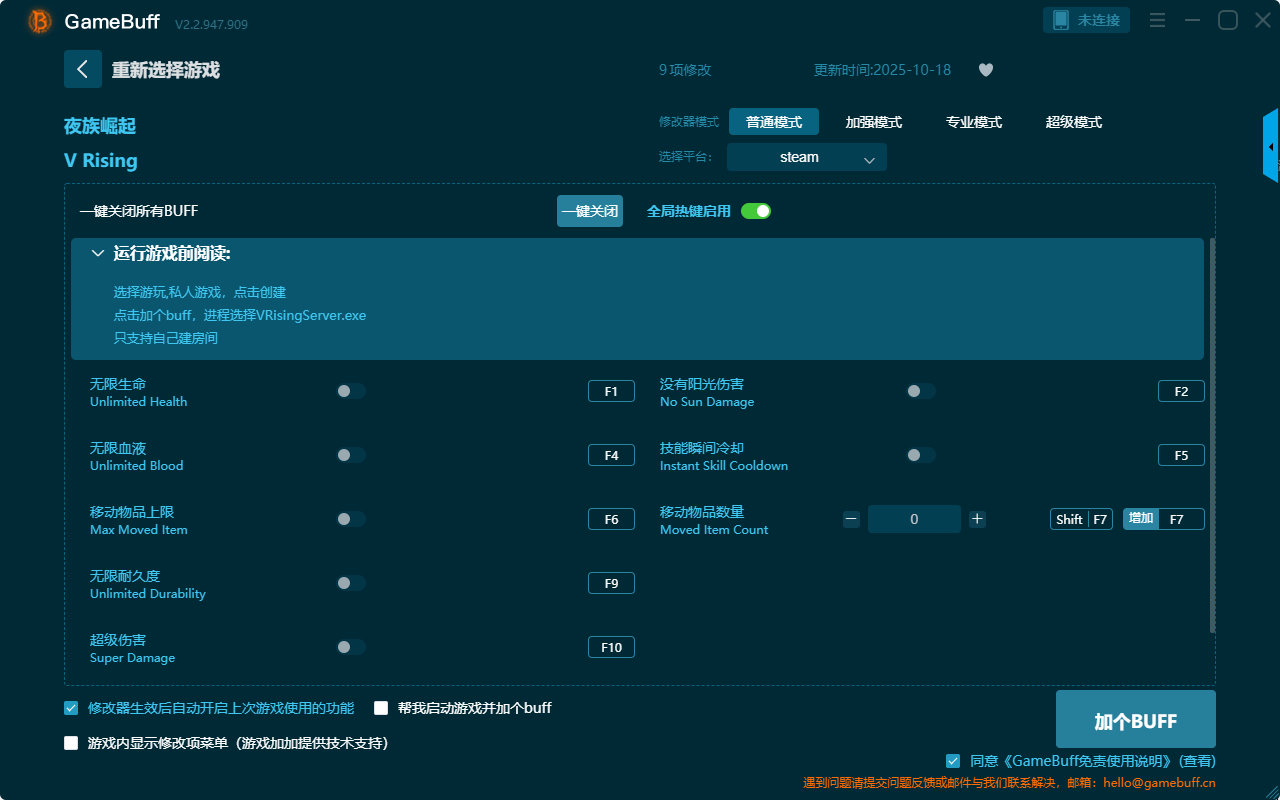Click the GameBuff logo icon
Image resolution: width=1280 pixels, height=800 pixels.
(x=40, y=21)
